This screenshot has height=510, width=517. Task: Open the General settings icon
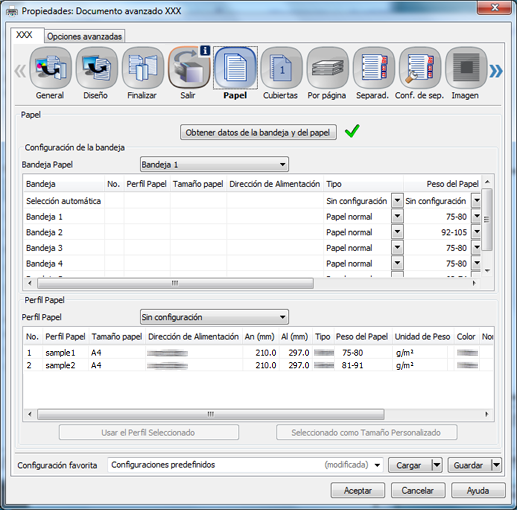coord(50,68)
